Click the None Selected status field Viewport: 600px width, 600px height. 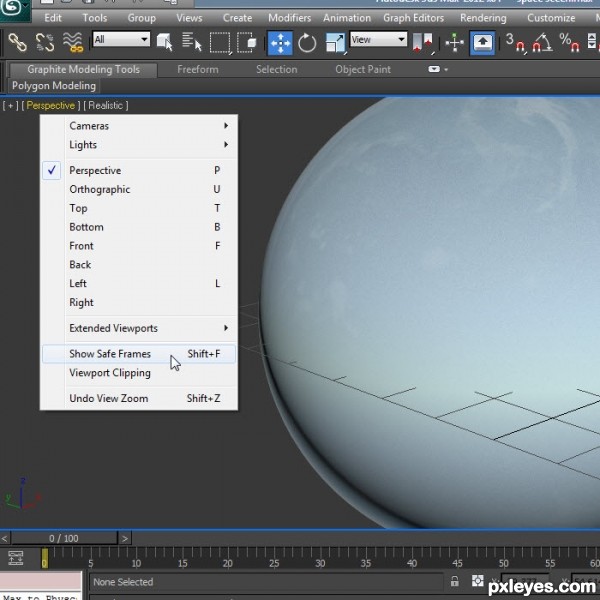(x=266, y=582)
